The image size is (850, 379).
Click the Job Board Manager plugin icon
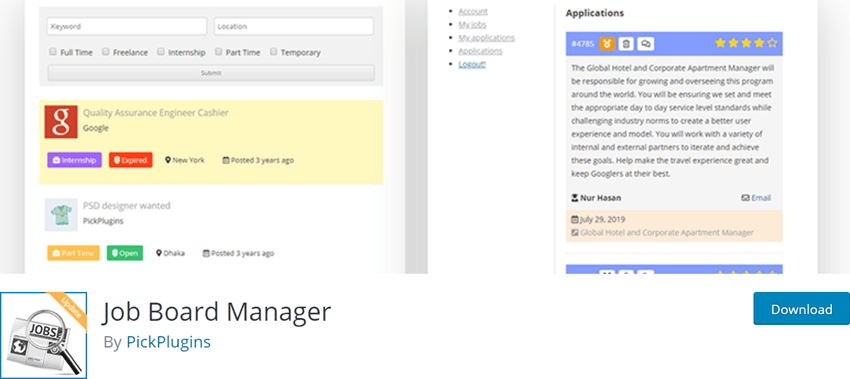pos(43,335)
